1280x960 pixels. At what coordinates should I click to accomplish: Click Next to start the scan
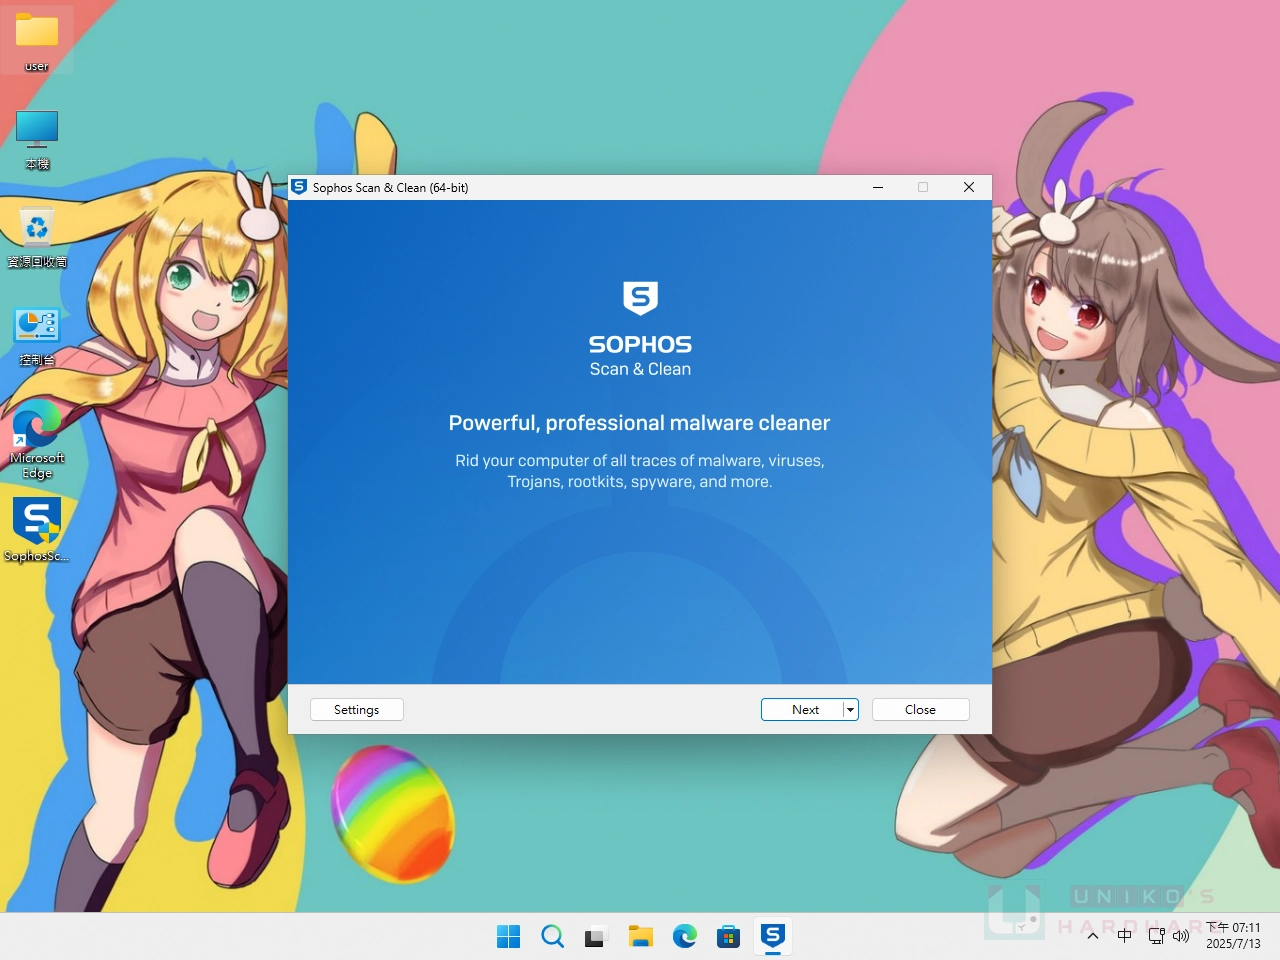pos(802,709)
